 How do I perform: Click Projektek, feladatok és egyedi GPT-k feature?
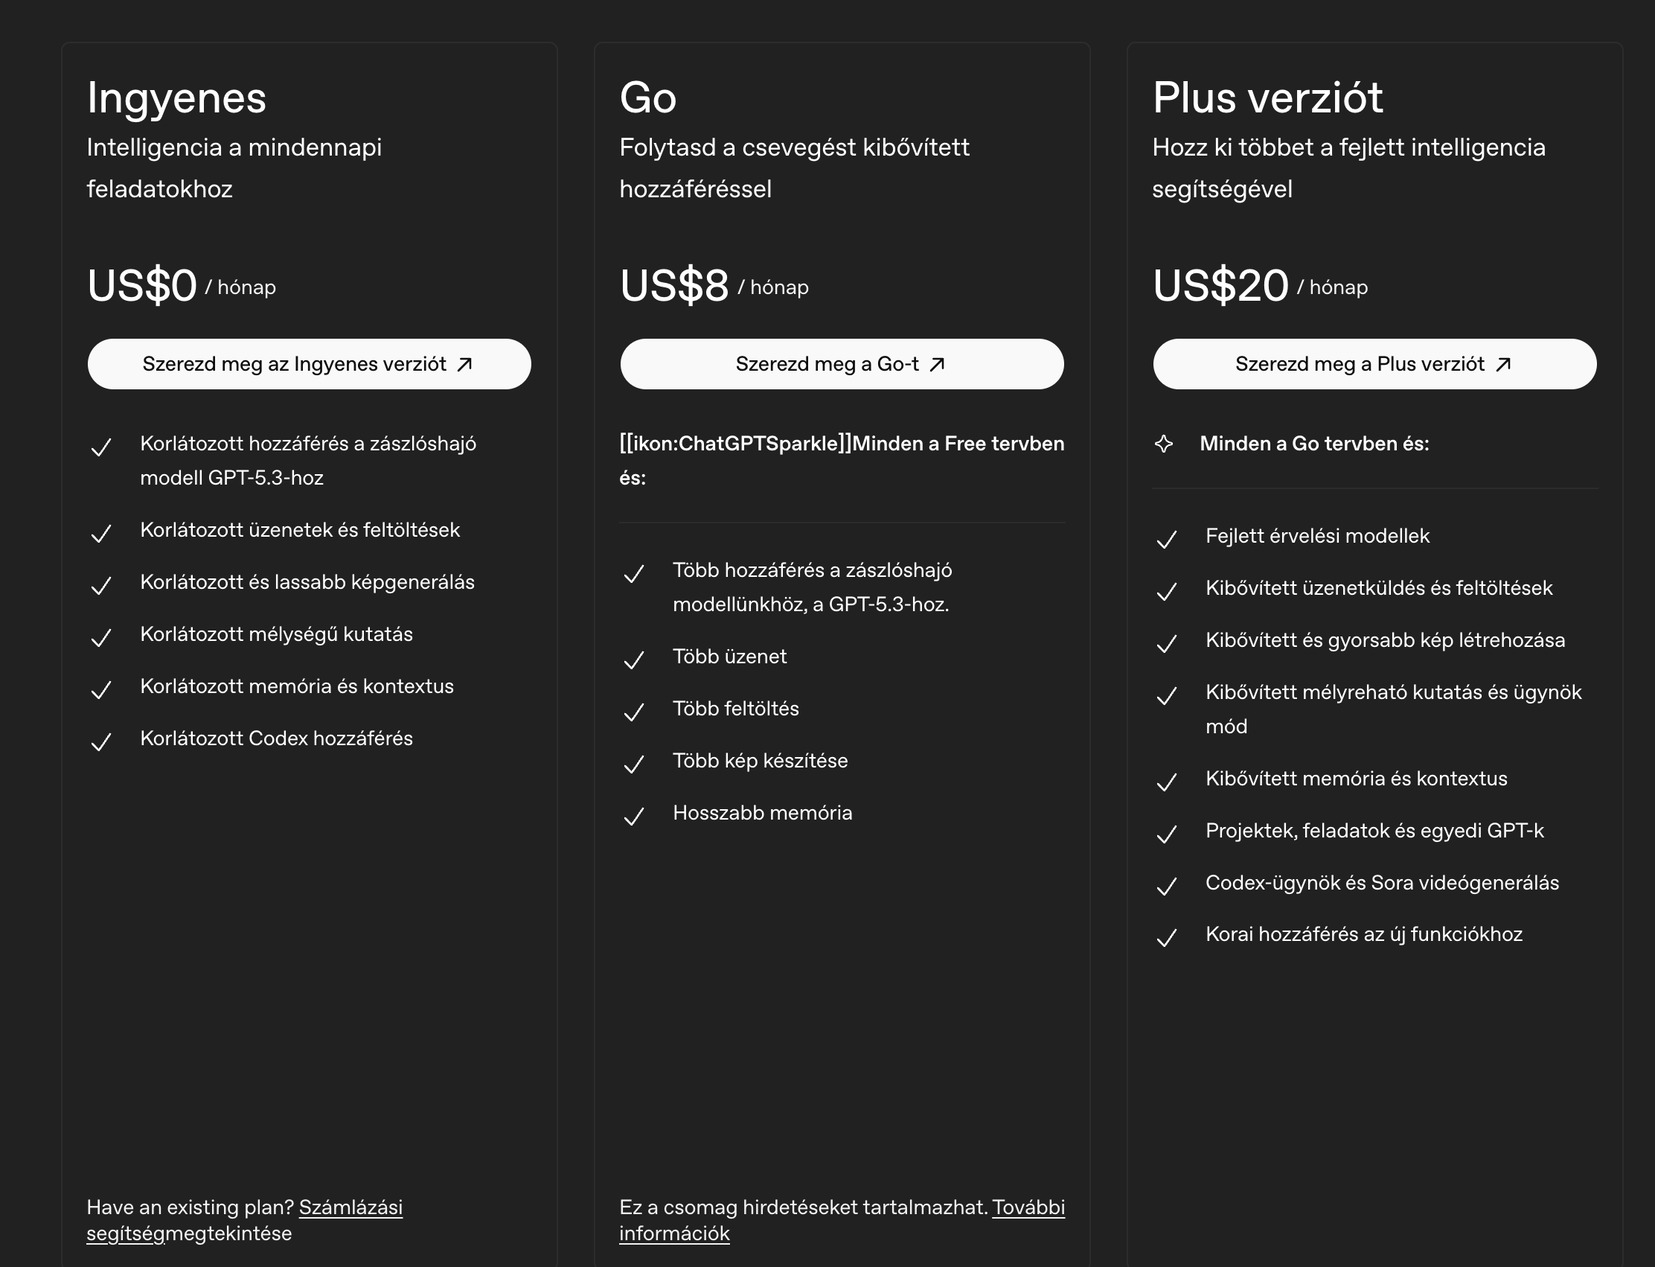(x=1374, y=831)
